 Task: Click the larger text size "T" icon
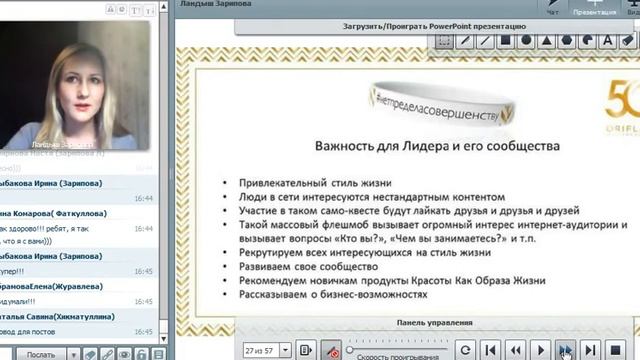(x=136, y=11)
